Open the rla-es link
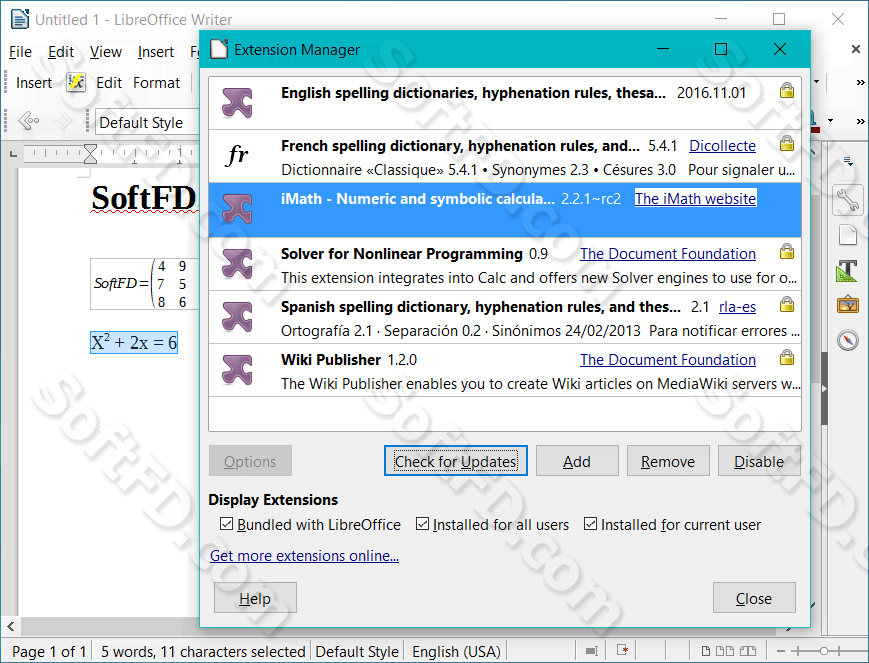 pyautogui.click(x=737, y=307)
